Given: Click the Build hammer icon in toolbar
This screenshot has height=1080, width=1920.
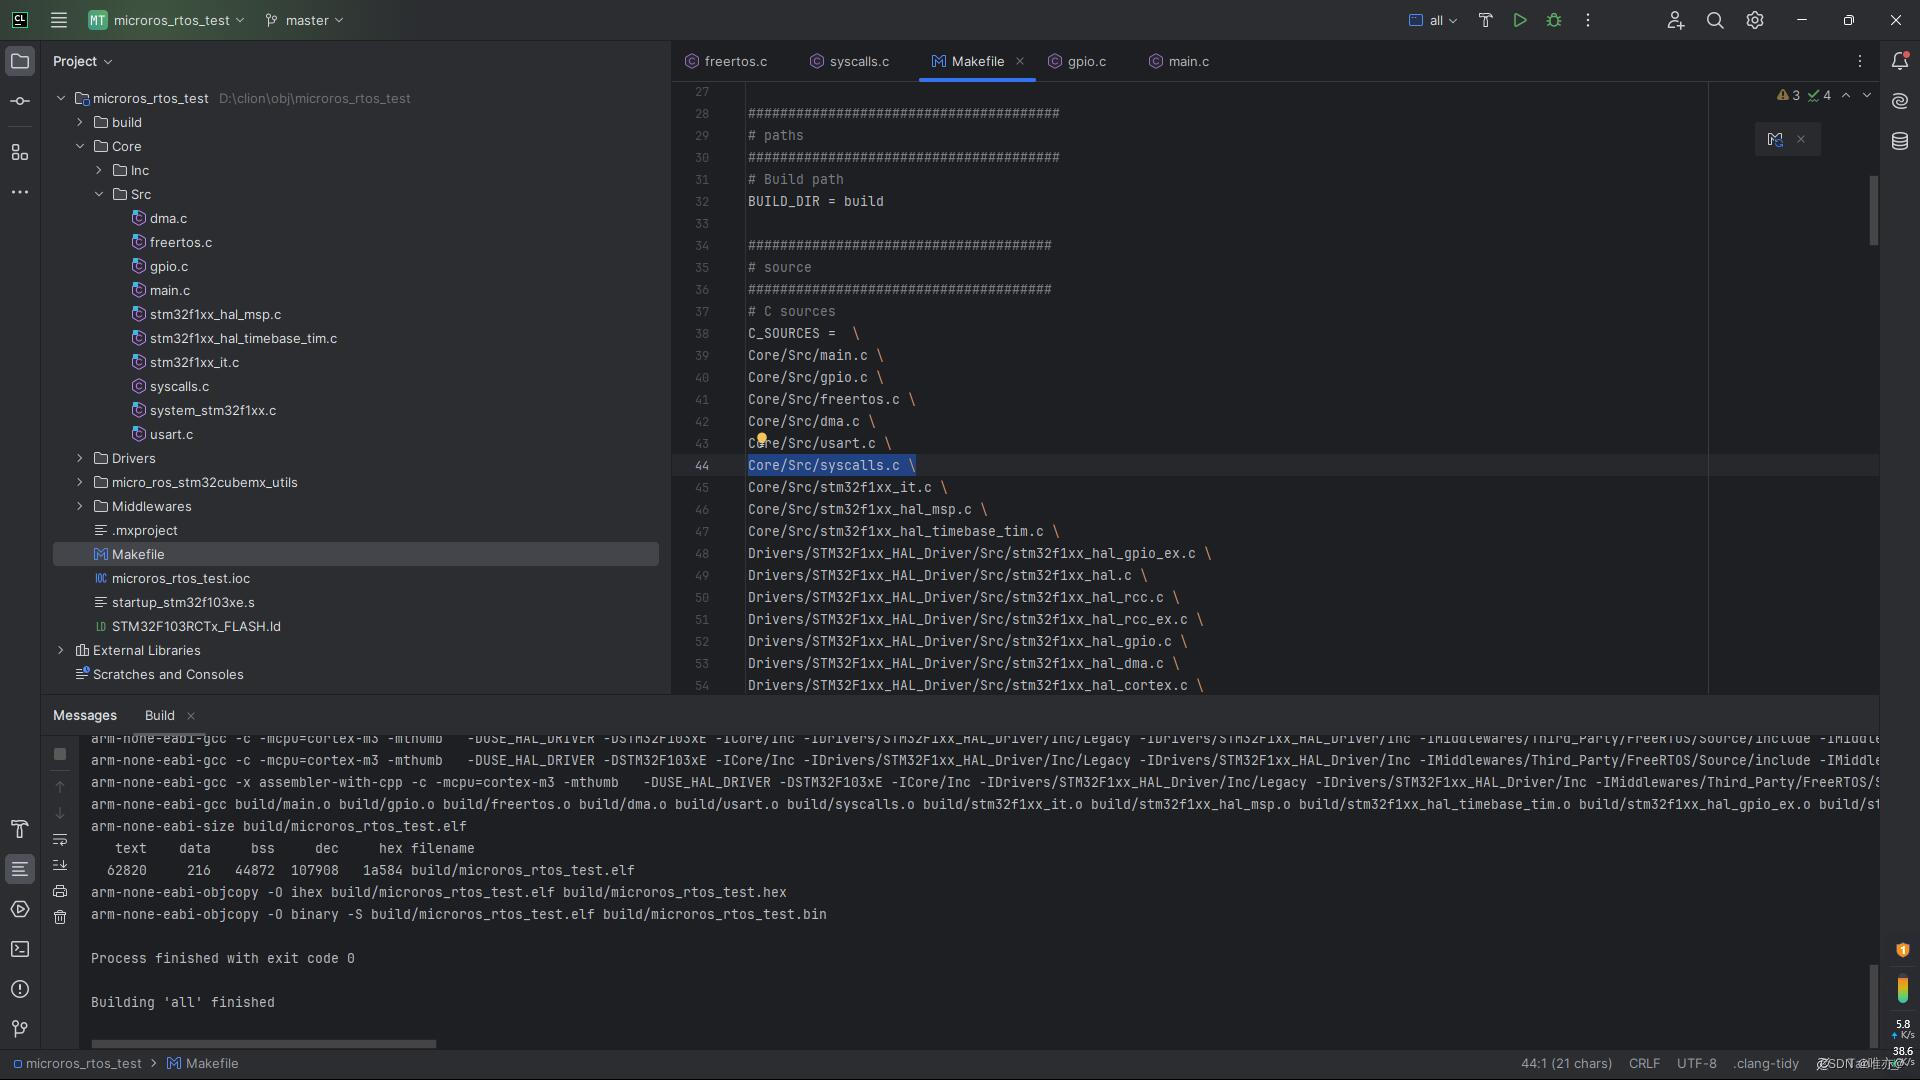Looking at the screenshot, I should pos(1485,20).
